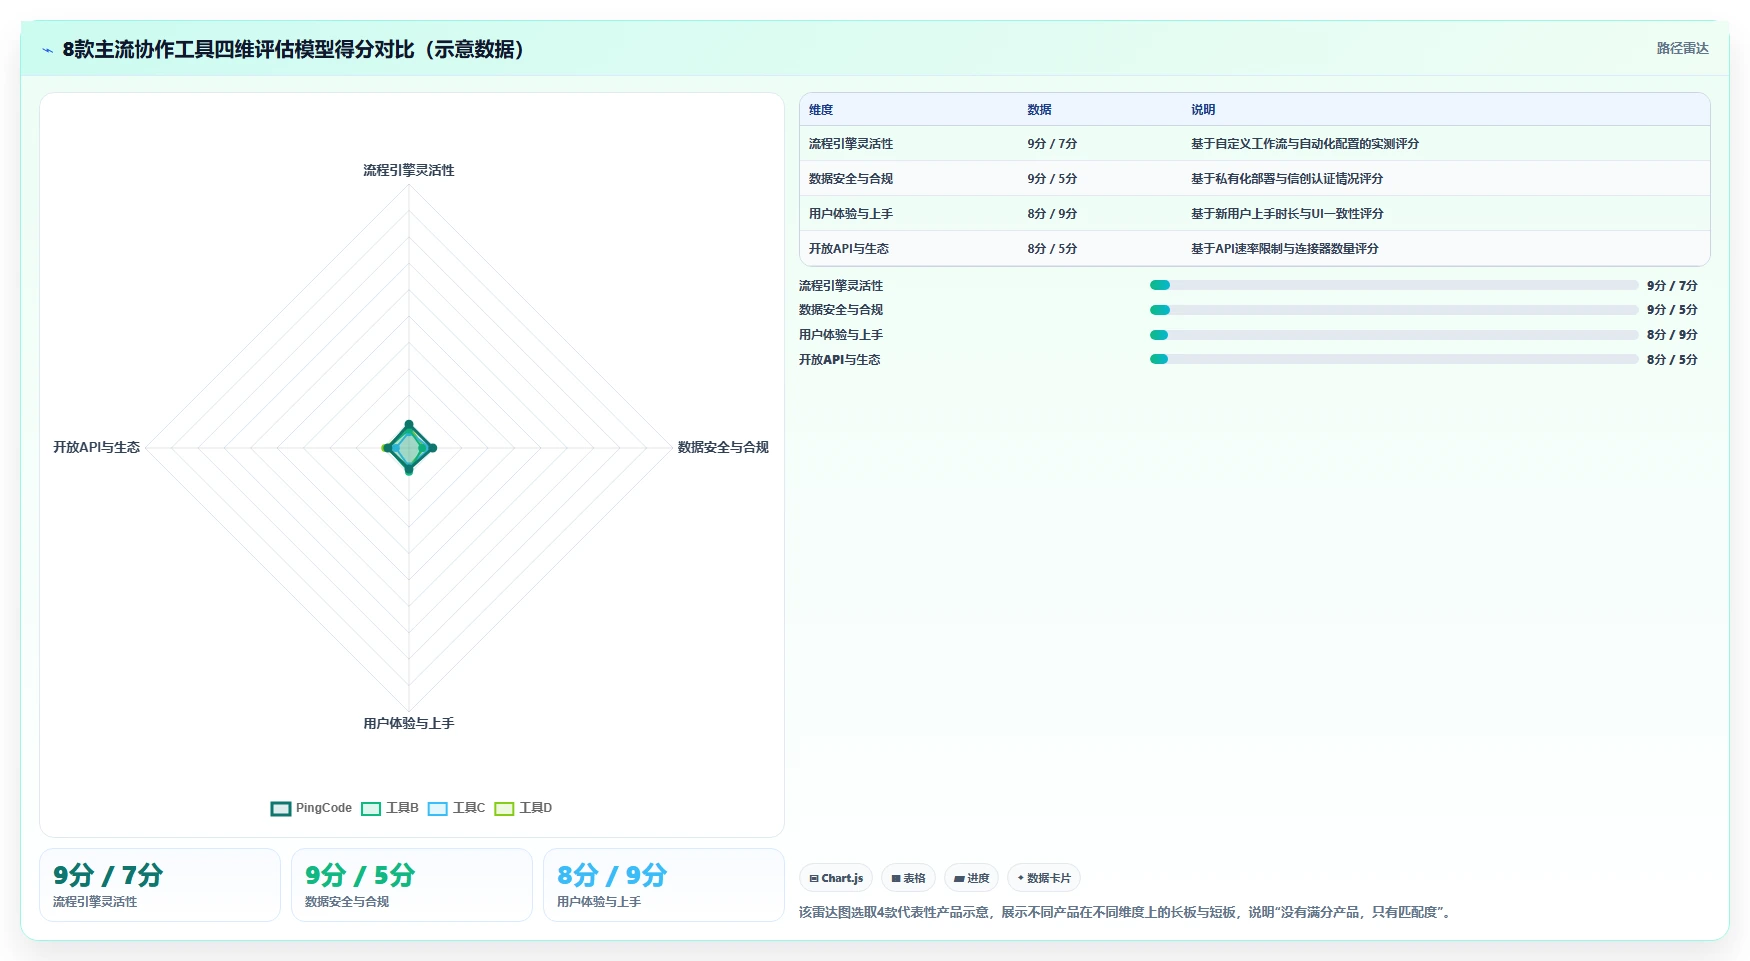Click the 开放API与生态 progress bar
The height and width of the screenshot is (961, 1750).
pyautogui.click(x=1394, y=359)
